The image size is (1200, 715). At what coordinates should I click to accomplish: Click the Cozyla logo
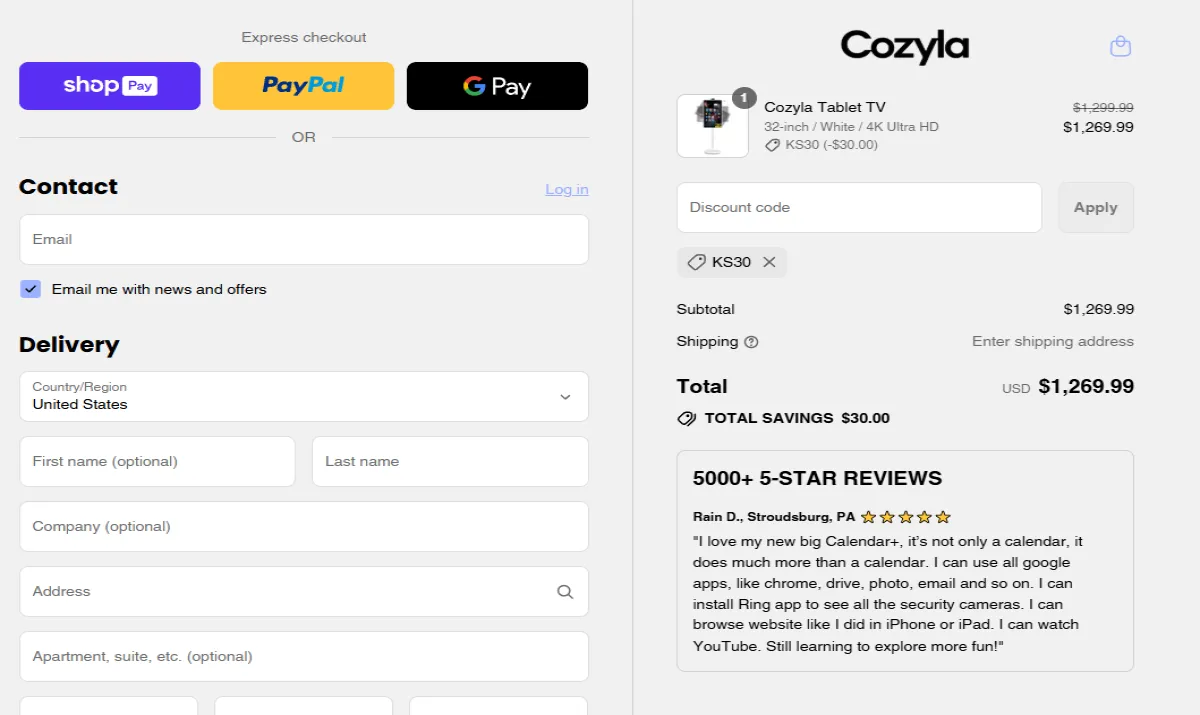904,46
